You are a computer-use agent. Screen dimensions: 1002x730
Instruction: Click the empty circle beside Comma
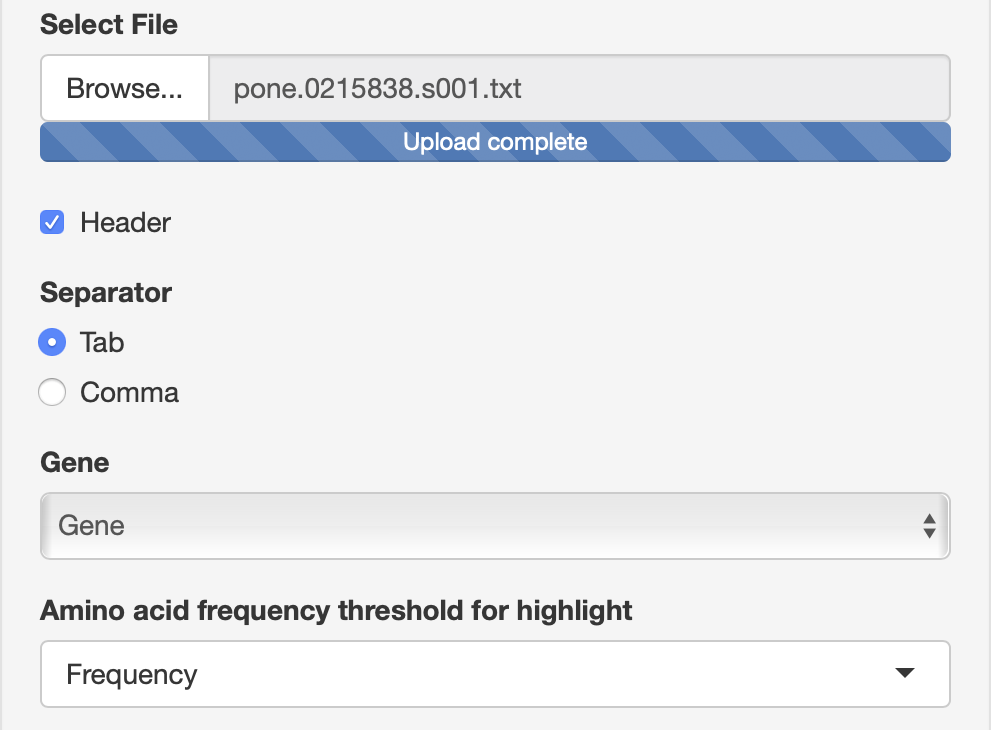[x=52, y=392]
